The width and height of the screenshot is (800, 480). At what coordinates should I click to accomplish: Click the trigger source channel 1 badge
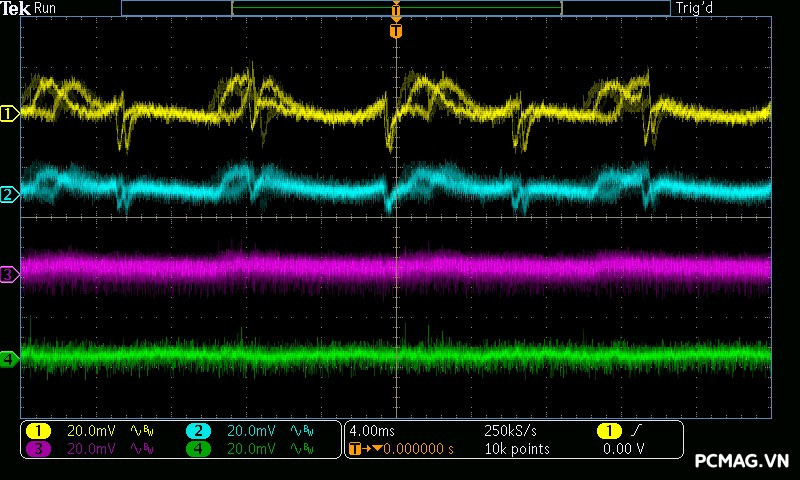609,430
